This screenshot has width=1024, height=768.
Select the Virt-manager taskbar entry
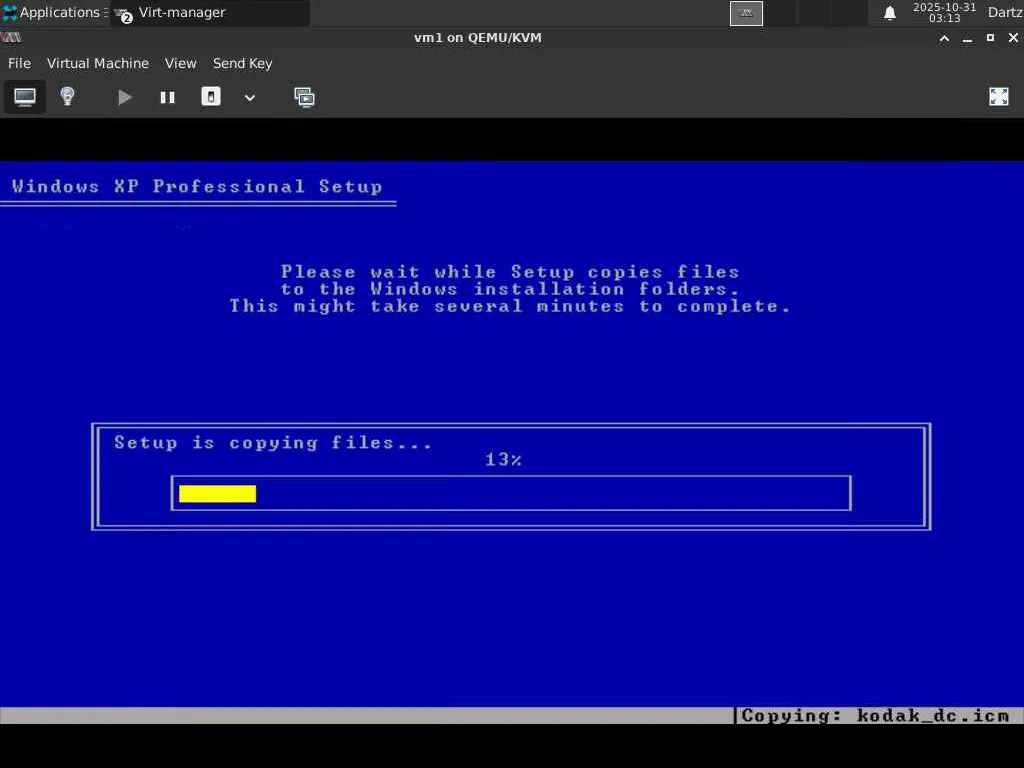pyautogui.click(x=209, y=12)
